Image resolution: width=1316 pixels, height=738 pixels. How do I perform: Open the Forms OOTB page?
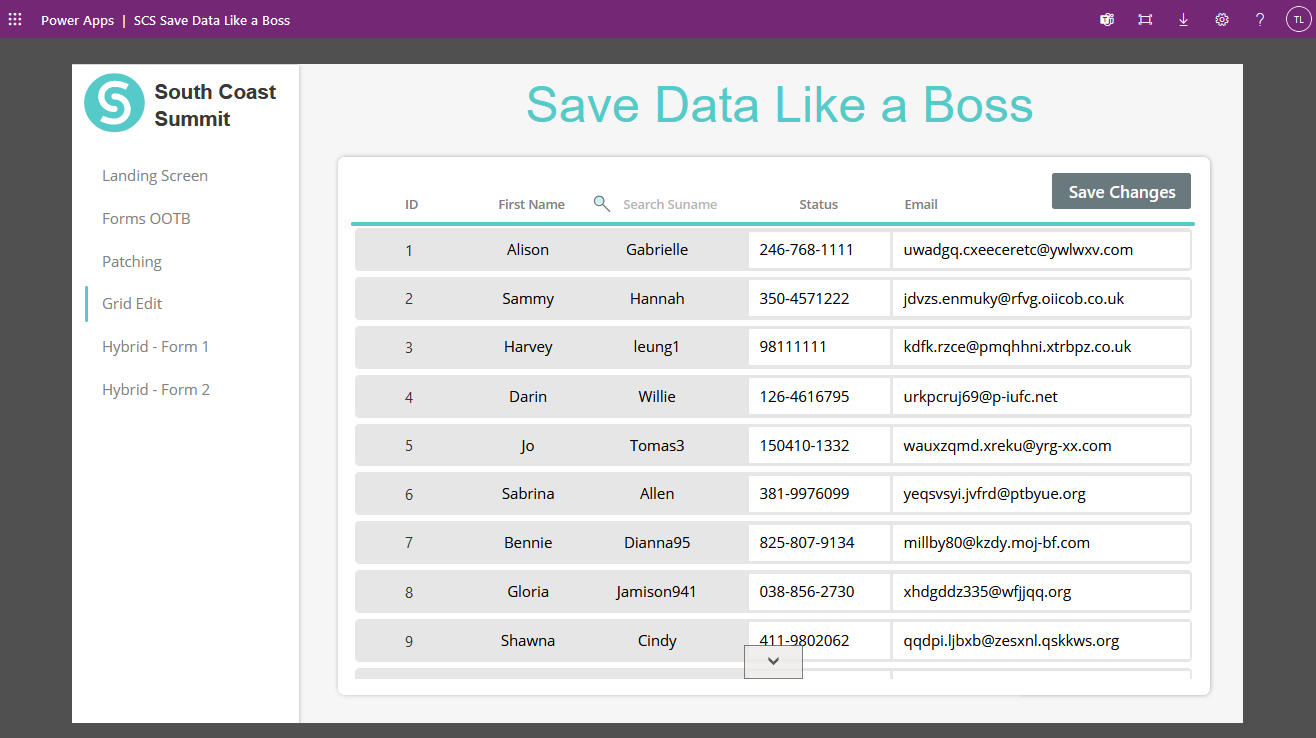pyautogui.click(x=146, y=218)
